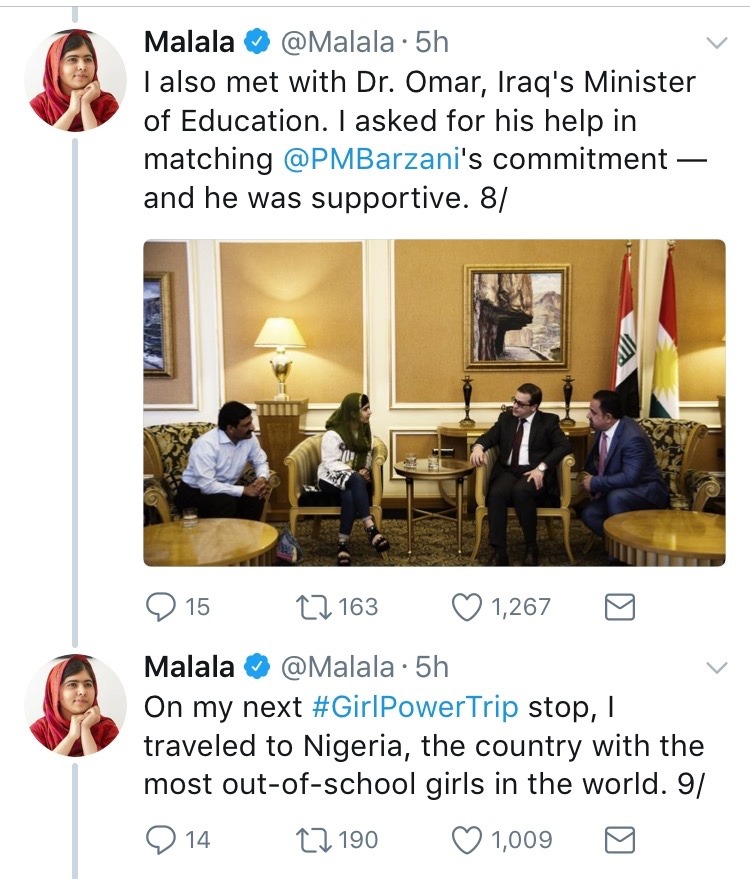Open the Malala display name on Nigeria tweet

(190, 667)
